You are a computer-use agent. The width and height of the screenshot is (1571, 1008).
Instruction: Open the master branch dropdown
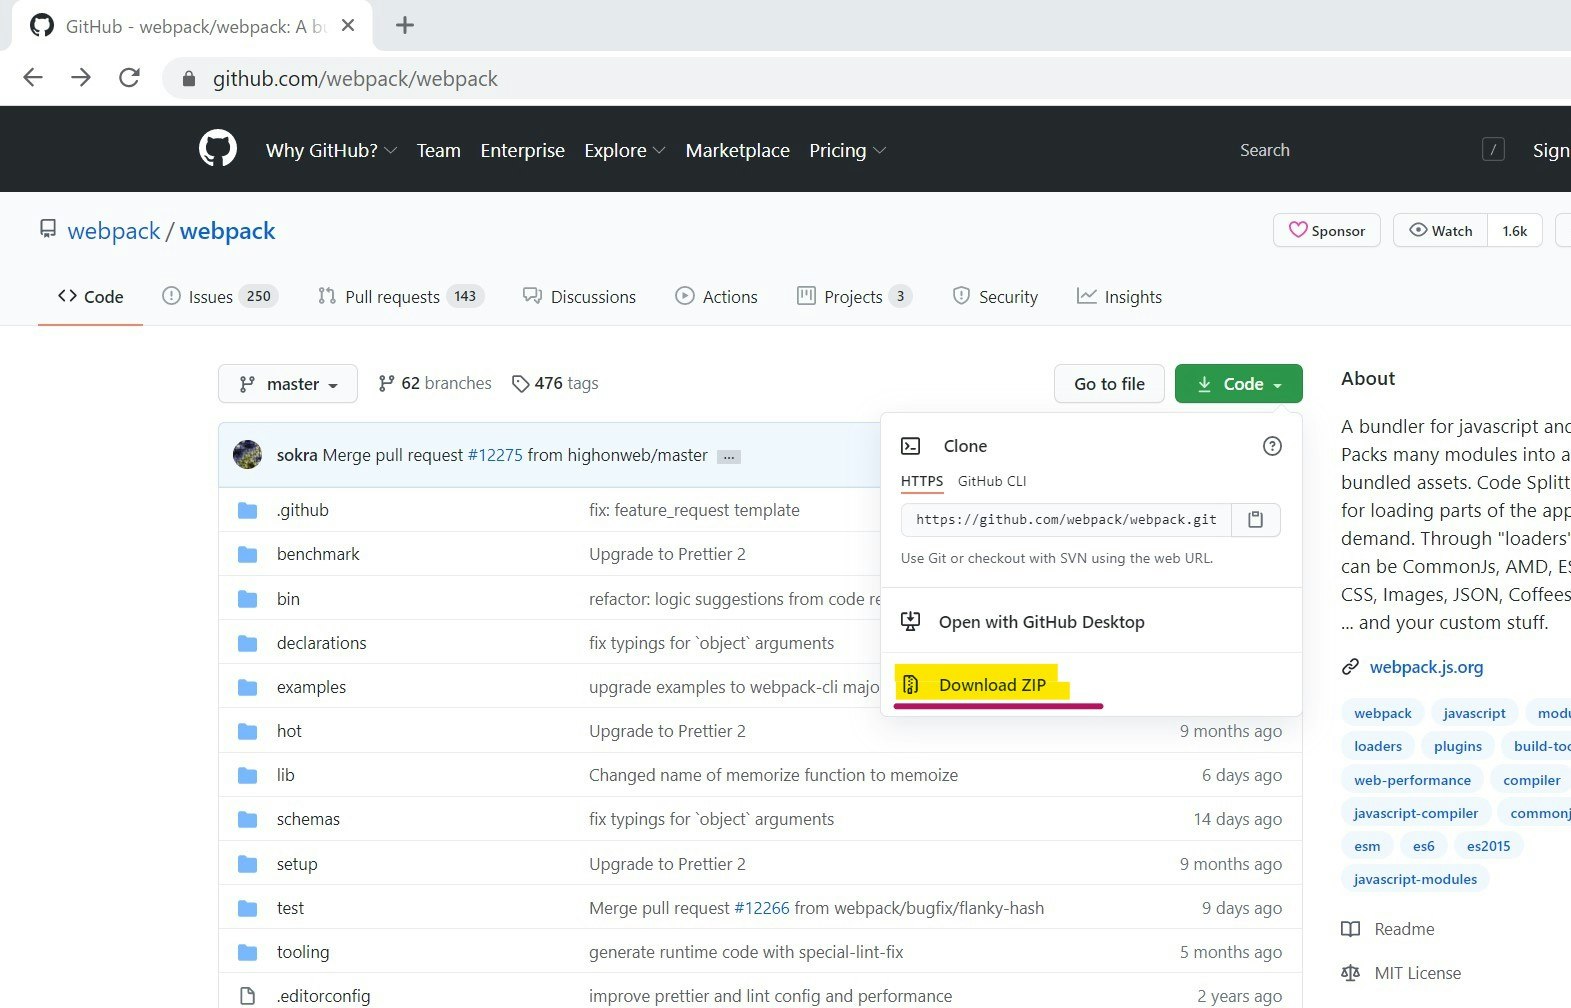[x=288, y=384]
